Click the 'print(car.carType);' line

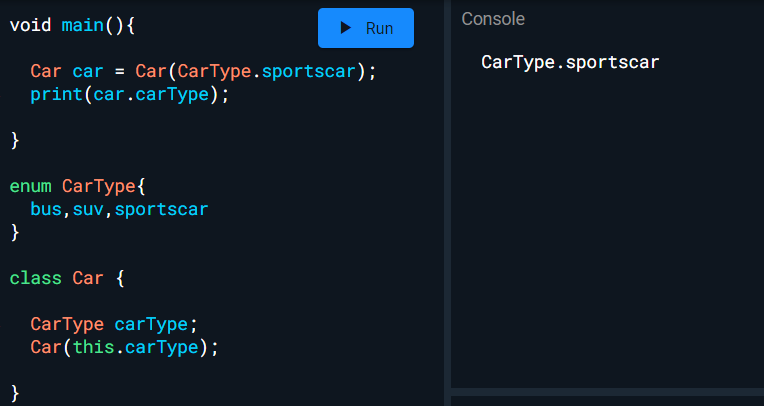coord(130,94)
